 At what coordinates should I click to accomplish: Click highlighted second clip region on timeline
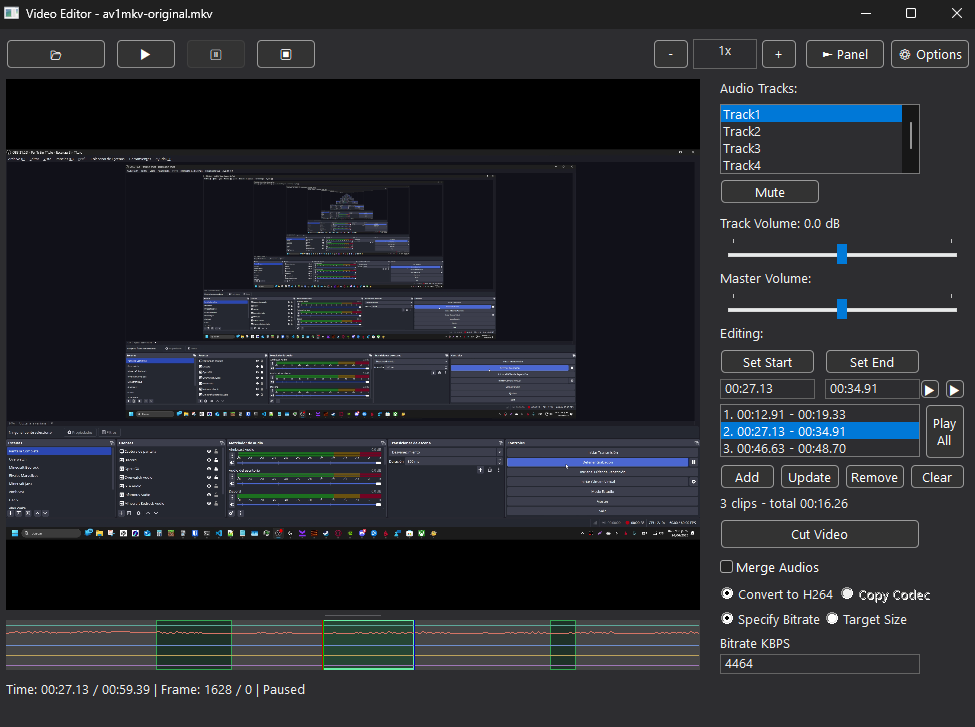pos(368,645)
